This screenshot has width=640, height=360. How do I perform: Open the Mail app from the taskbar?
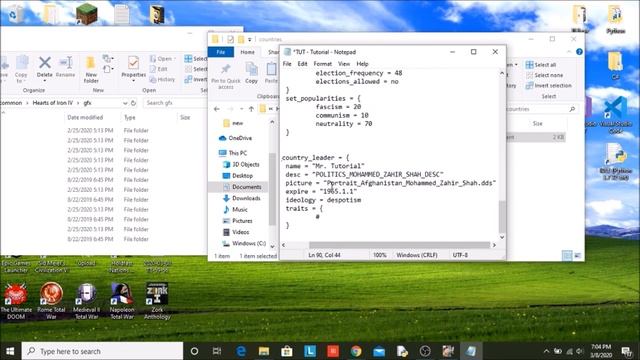point(379,351)
